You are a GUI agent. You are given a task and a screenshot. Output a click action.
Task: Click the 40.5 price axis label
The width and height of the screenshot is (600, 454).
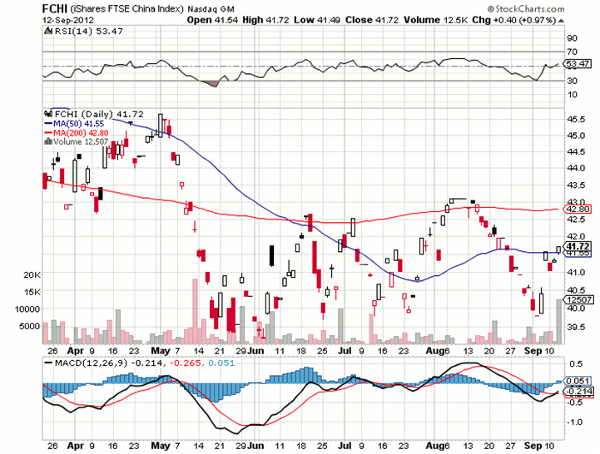click(x=576, y=290)
